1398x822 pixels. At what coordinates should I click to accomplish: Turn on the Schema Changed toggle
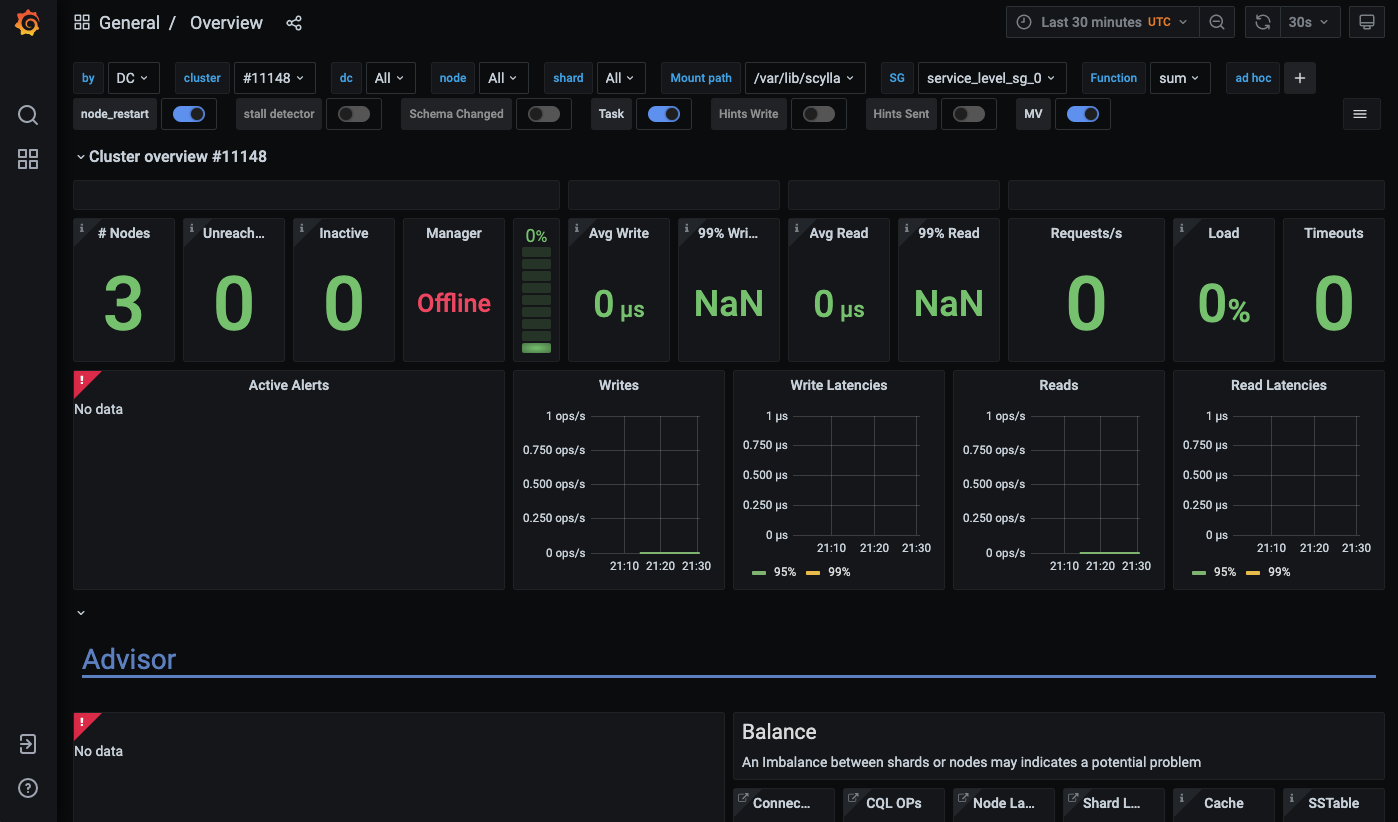click(x=544, y=114)
